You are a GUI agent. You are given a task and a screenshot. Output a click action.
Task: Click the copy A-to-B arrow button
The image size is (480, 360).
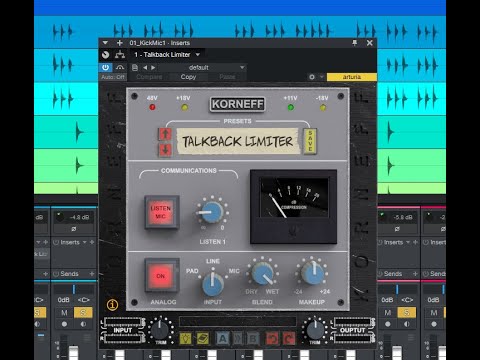click(238, 339)
